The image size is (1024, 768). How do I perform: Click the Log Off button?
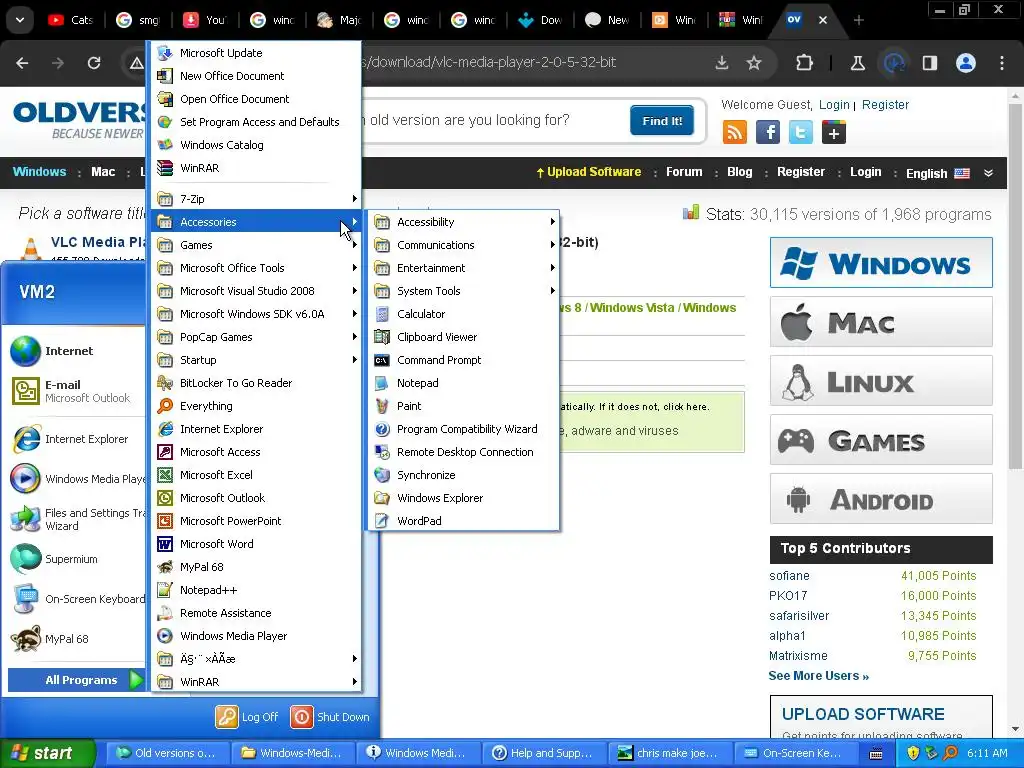[247, 717]
